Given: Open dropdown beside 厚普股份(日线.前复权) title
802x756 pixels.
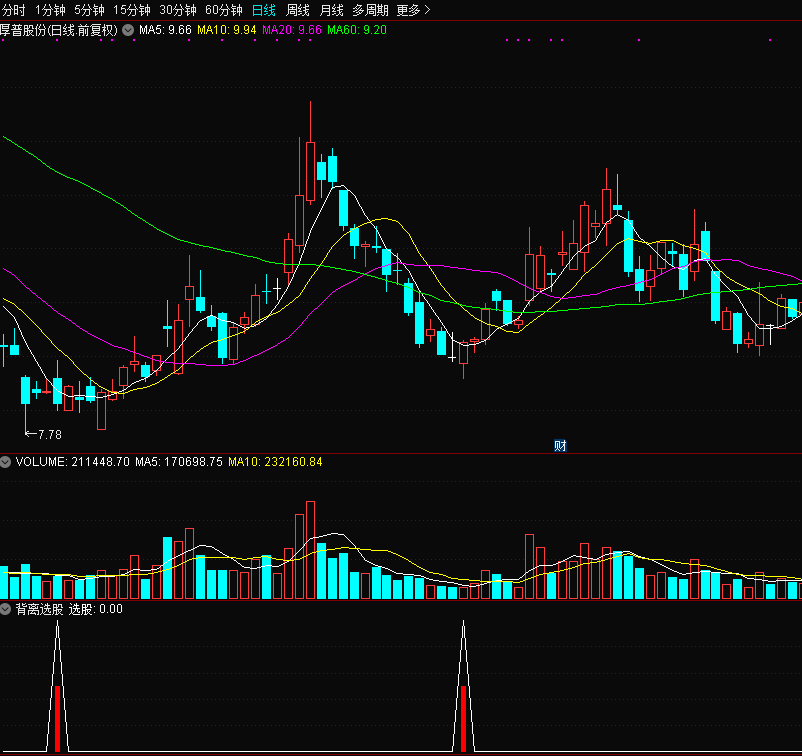Looking at the screenshot, I should pyautogui.click(x=128, y=30).
